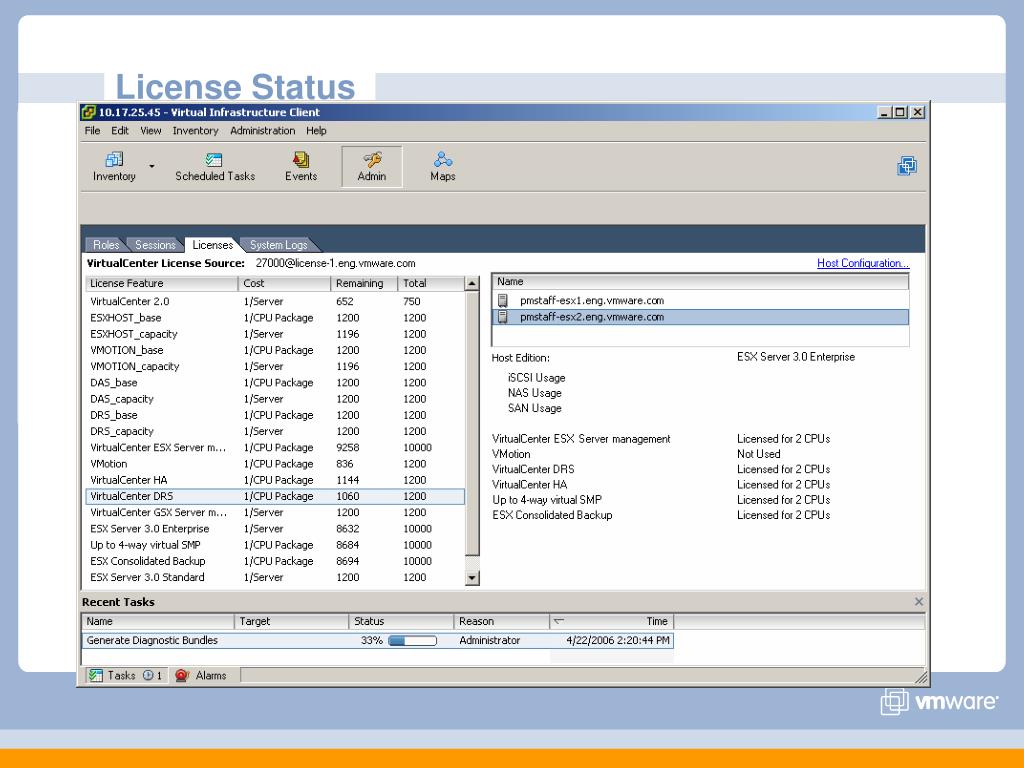This screenshot has width=1024, height=768.
Task: Select the Licenses tab
Action: click(x=212, y=245)
